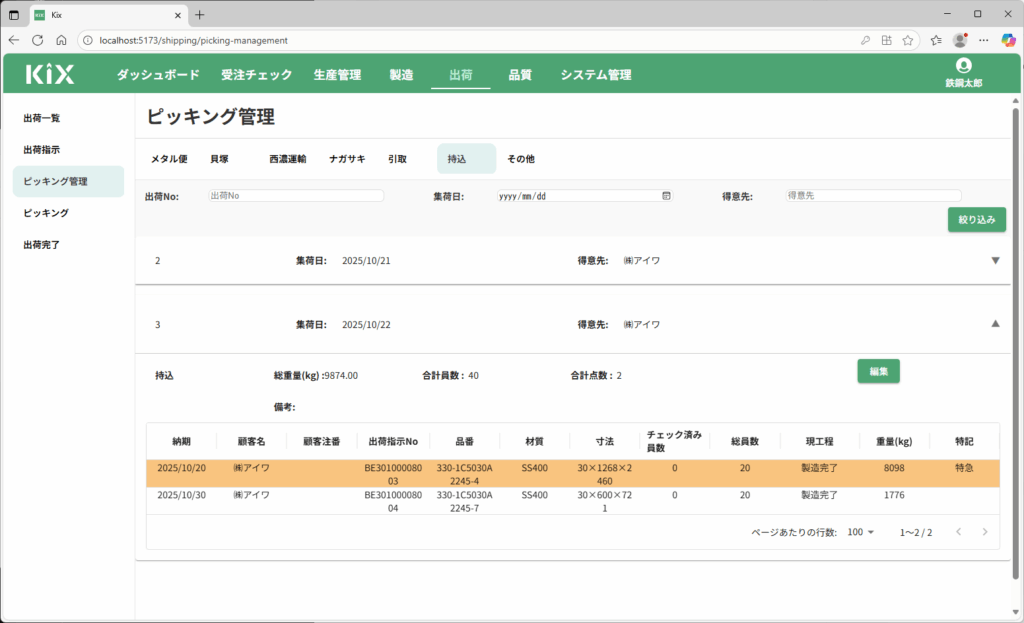Expand shipment row 2 details
1024x623 pixels.
[x=994, y=261]
